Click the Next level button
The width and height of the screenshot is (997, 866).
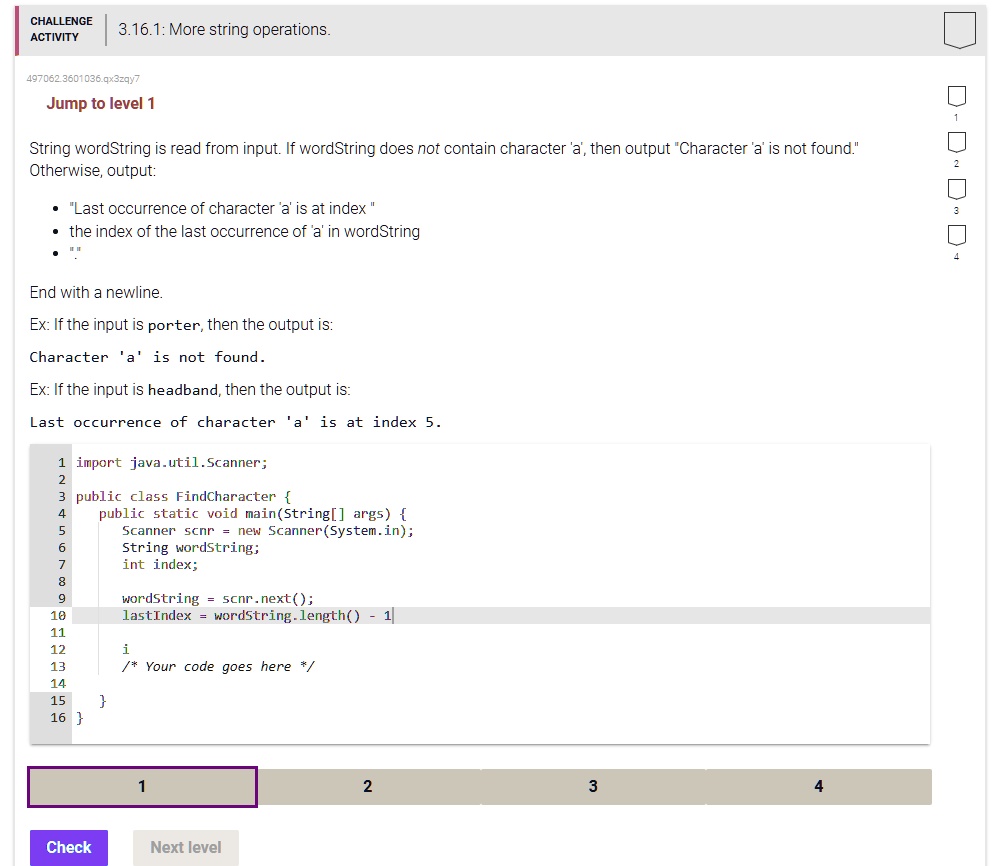pyautogui.click(x=185, y=847)
